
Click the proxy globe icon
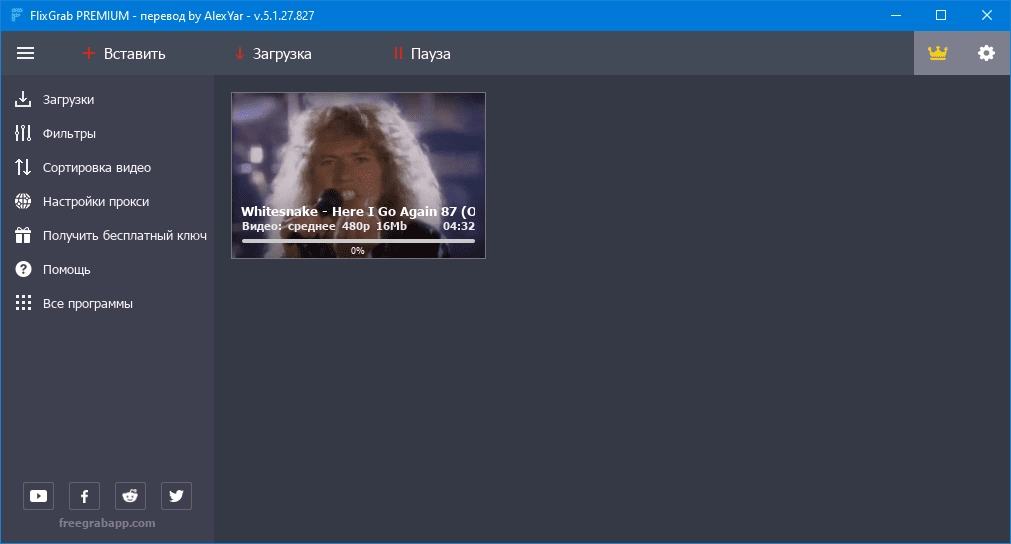tap(23, 202)
